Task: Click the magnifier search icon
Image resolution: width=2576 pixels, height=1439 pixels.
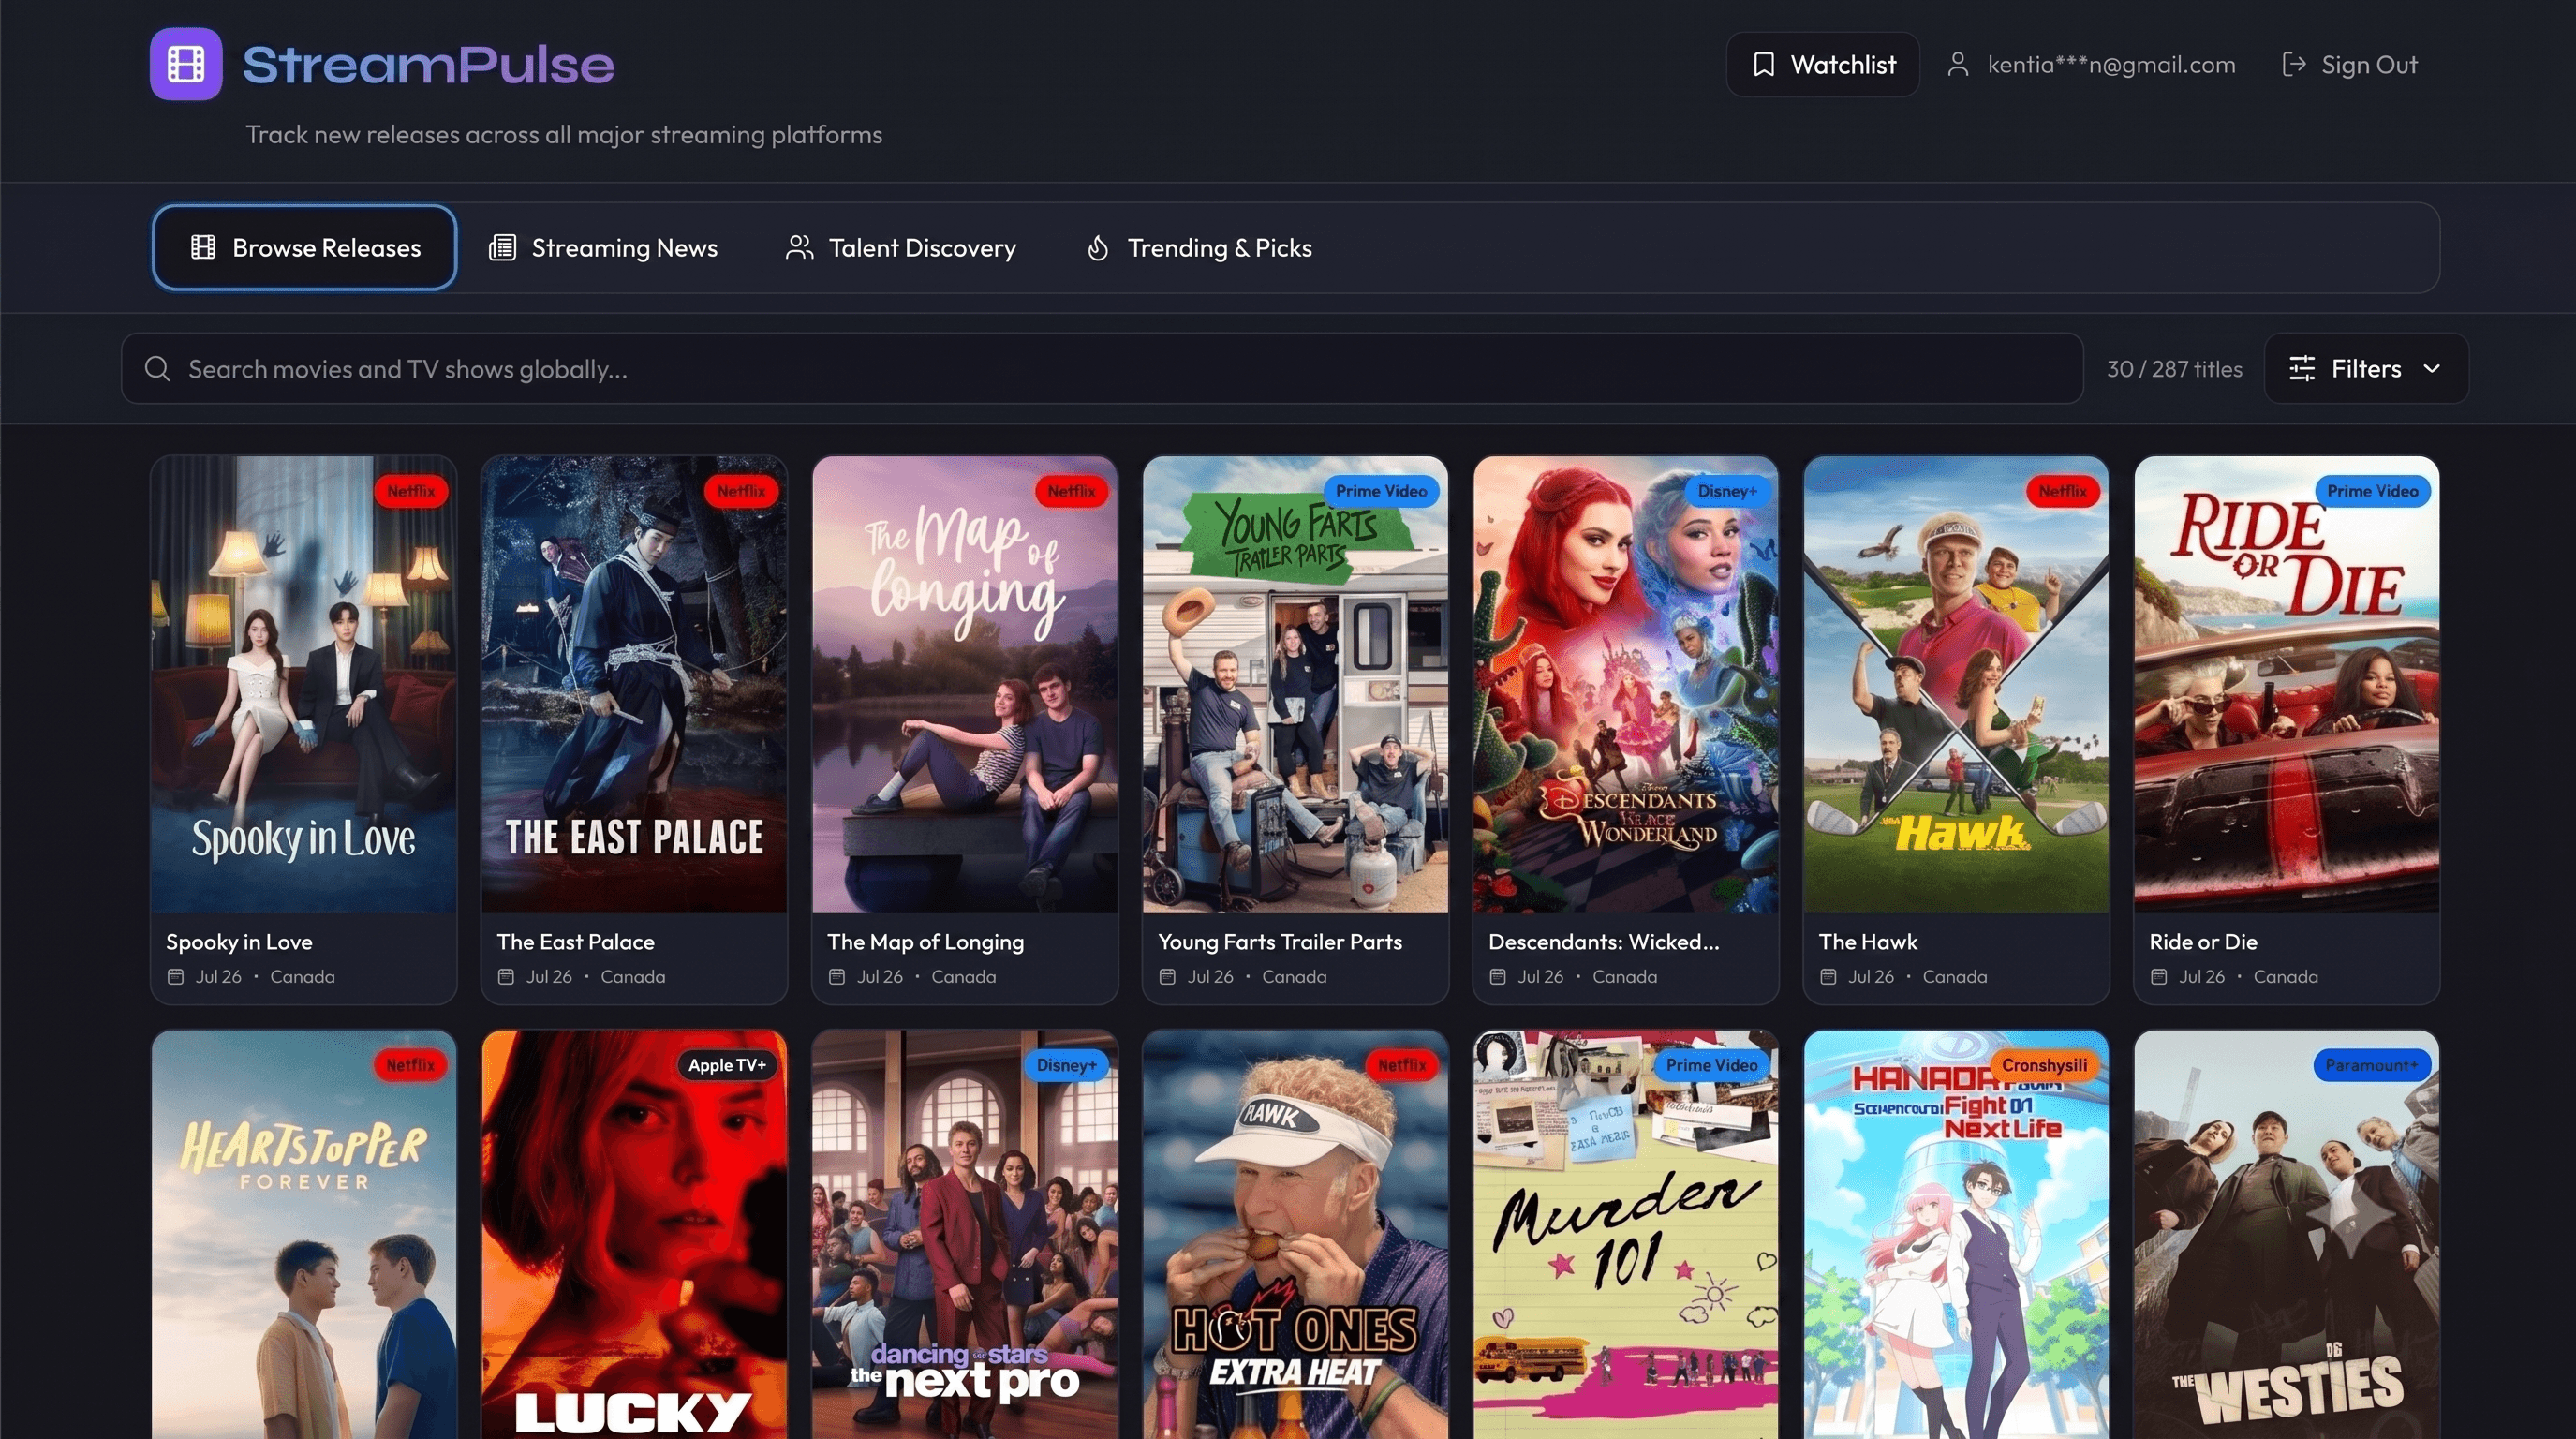Action: [157, 368]
